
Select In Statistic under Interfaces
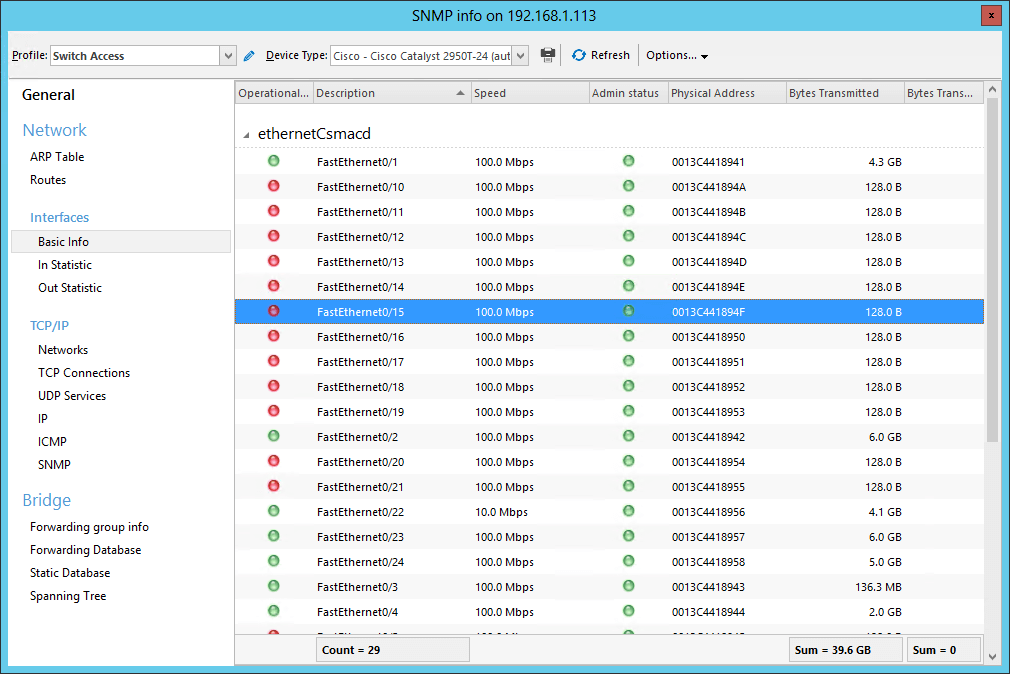(x=64, y=265)
